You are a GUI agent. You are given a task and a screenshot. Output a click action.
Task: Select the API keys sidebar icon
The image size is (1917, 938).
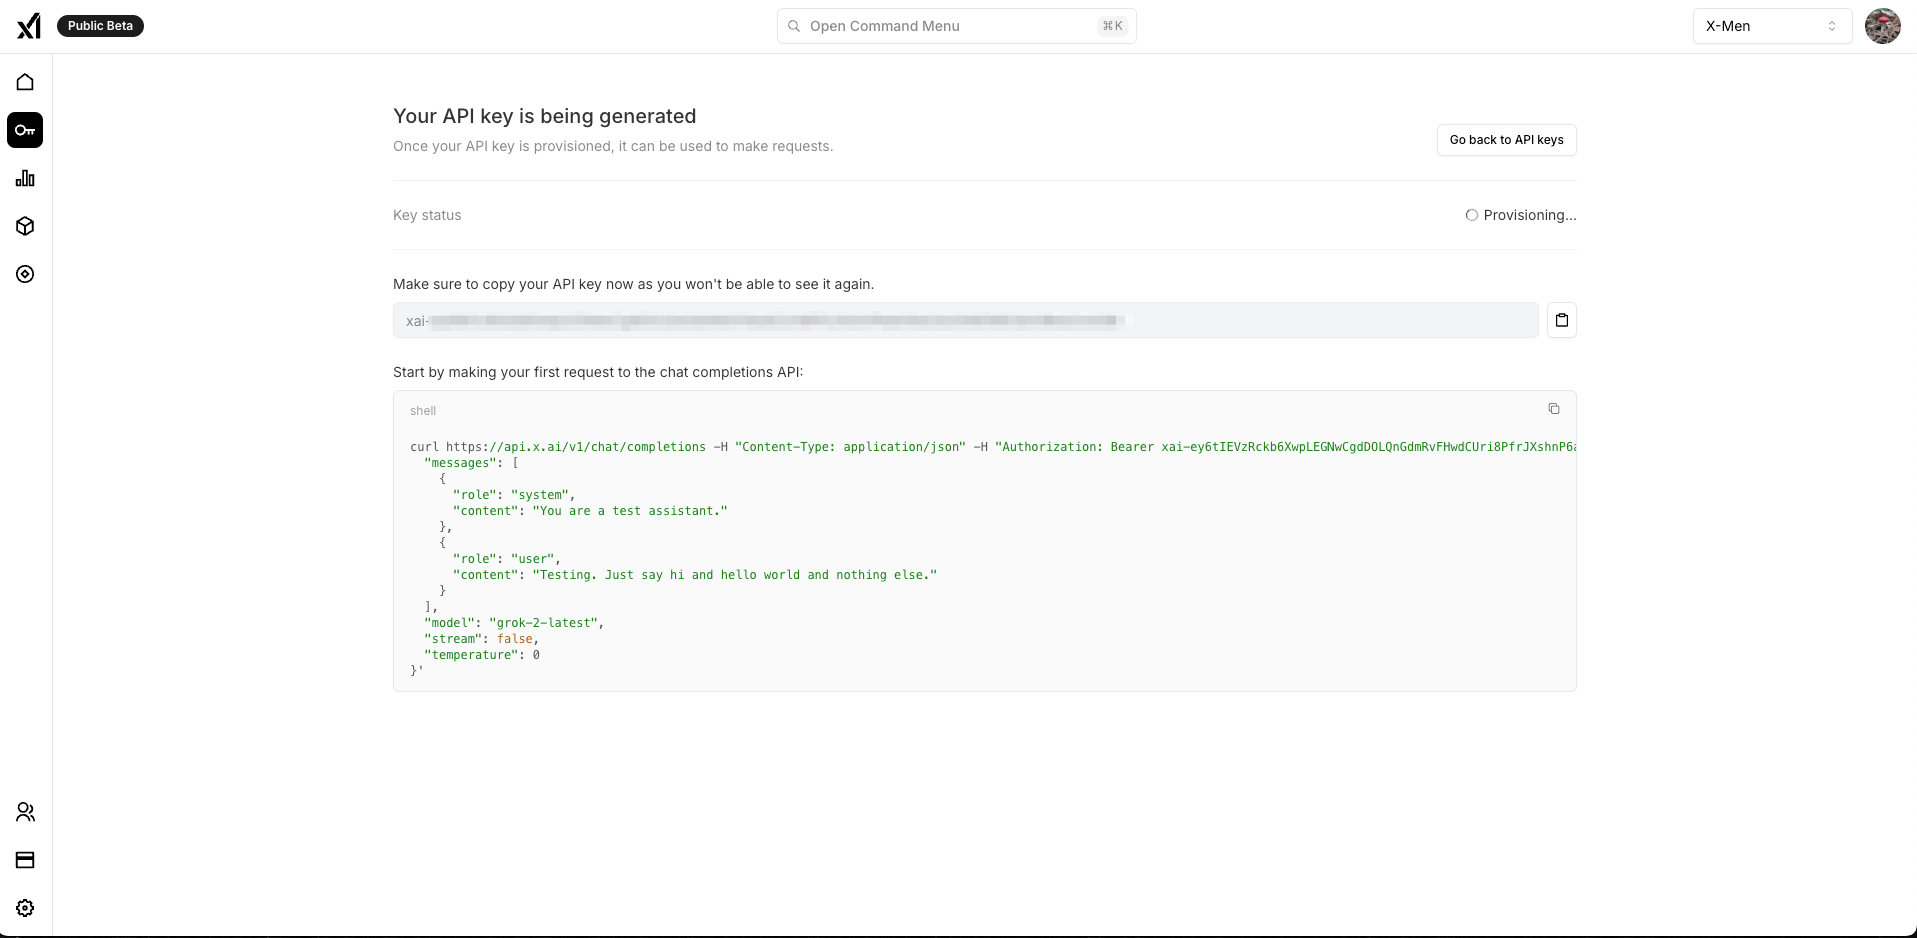click(x=25, y=130)
